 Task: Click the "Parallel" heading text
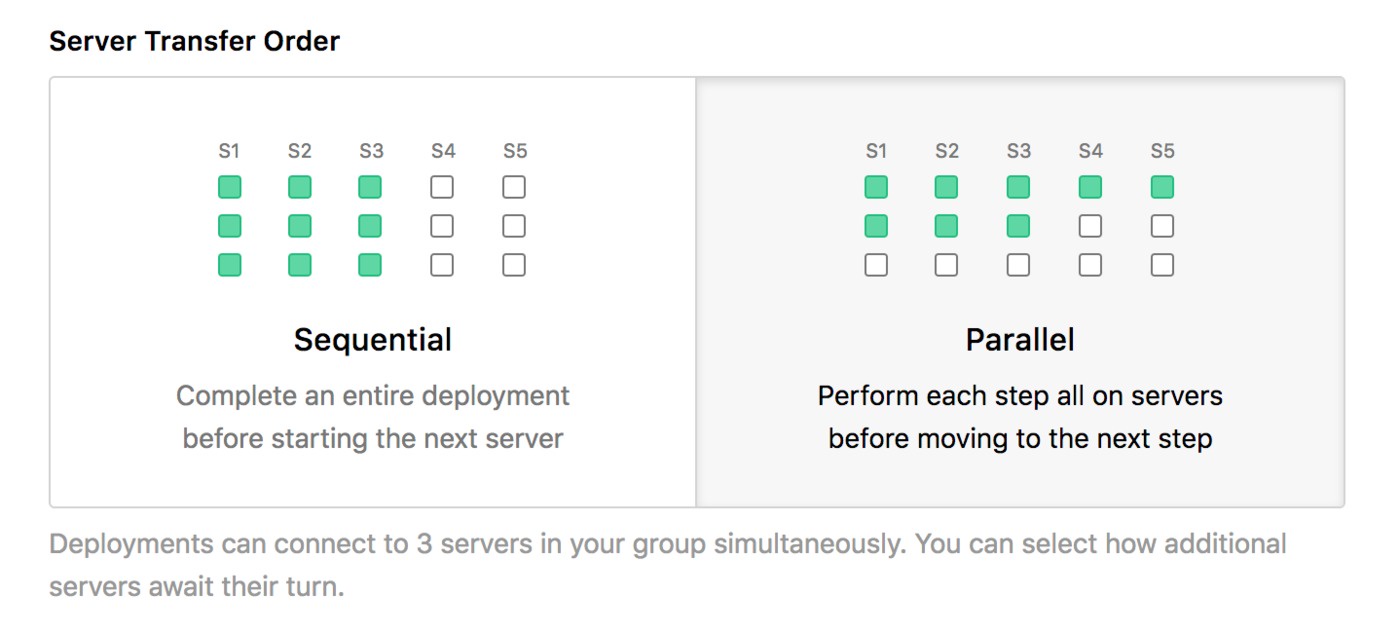tap(1020, 340)
